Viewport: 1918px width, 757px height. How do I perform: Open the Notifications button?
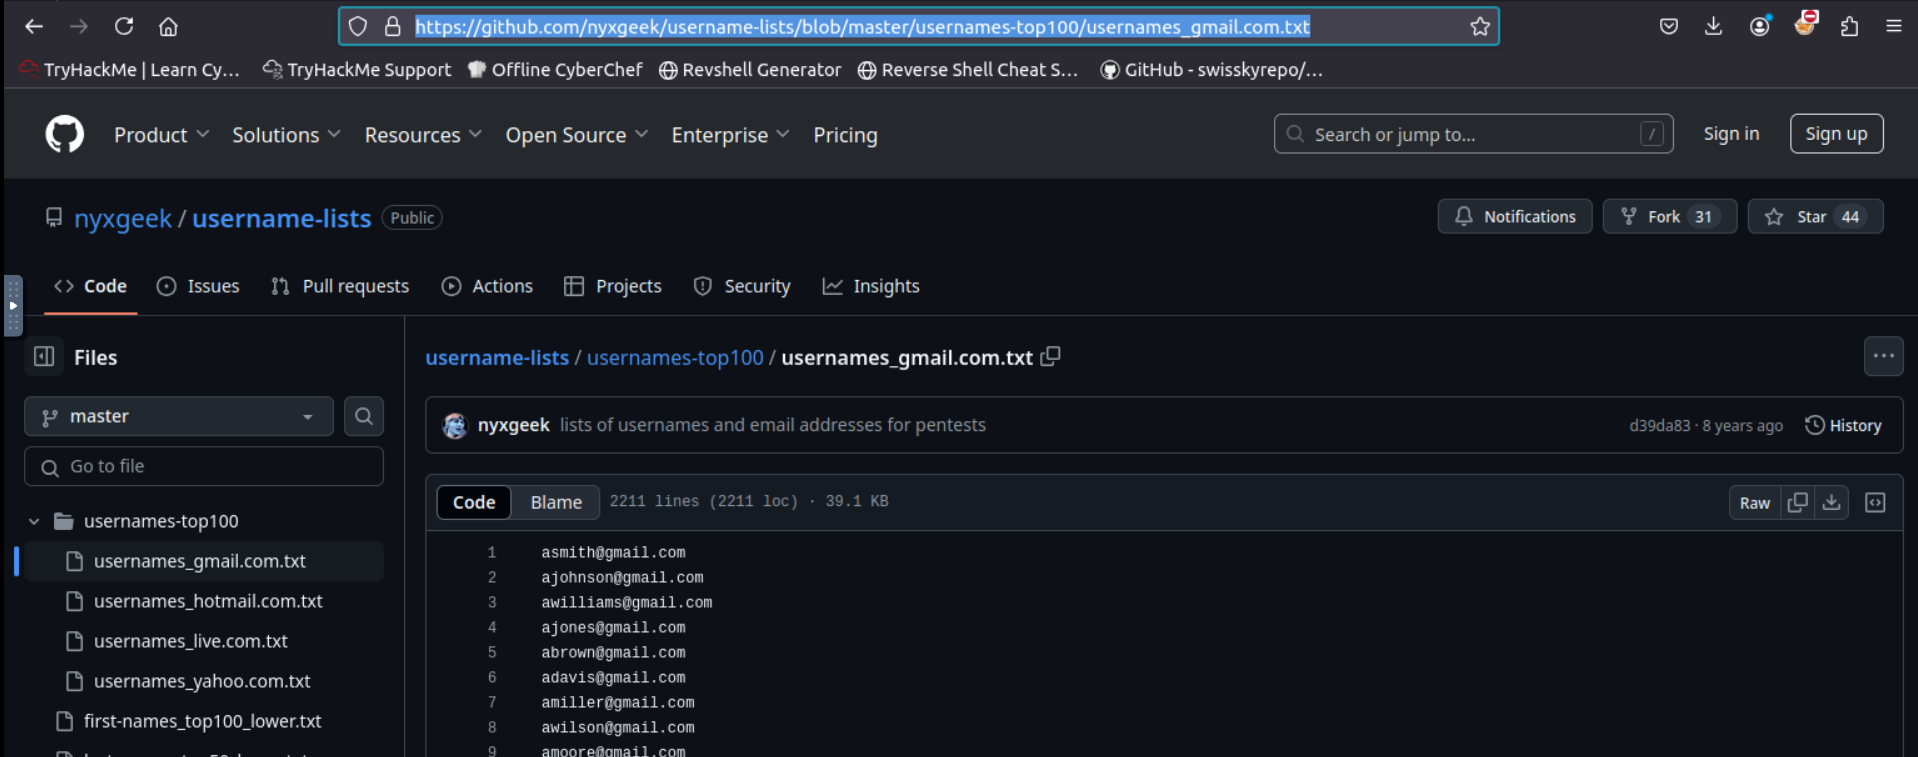(1515, 216)
